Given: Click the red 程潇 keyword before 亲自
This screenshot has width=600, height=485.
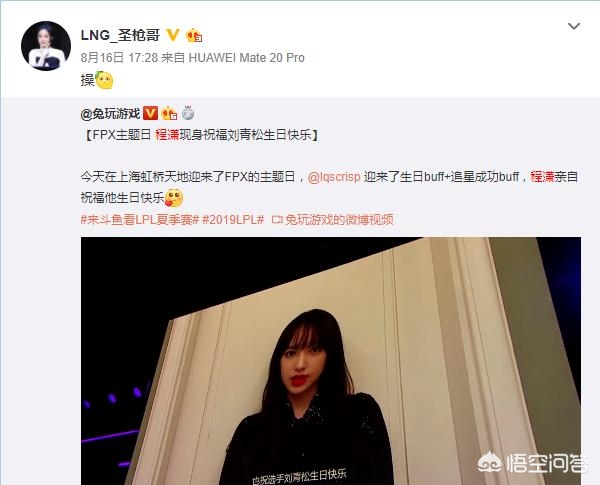Looking at the screenshot, I should [x=542, y=176].
